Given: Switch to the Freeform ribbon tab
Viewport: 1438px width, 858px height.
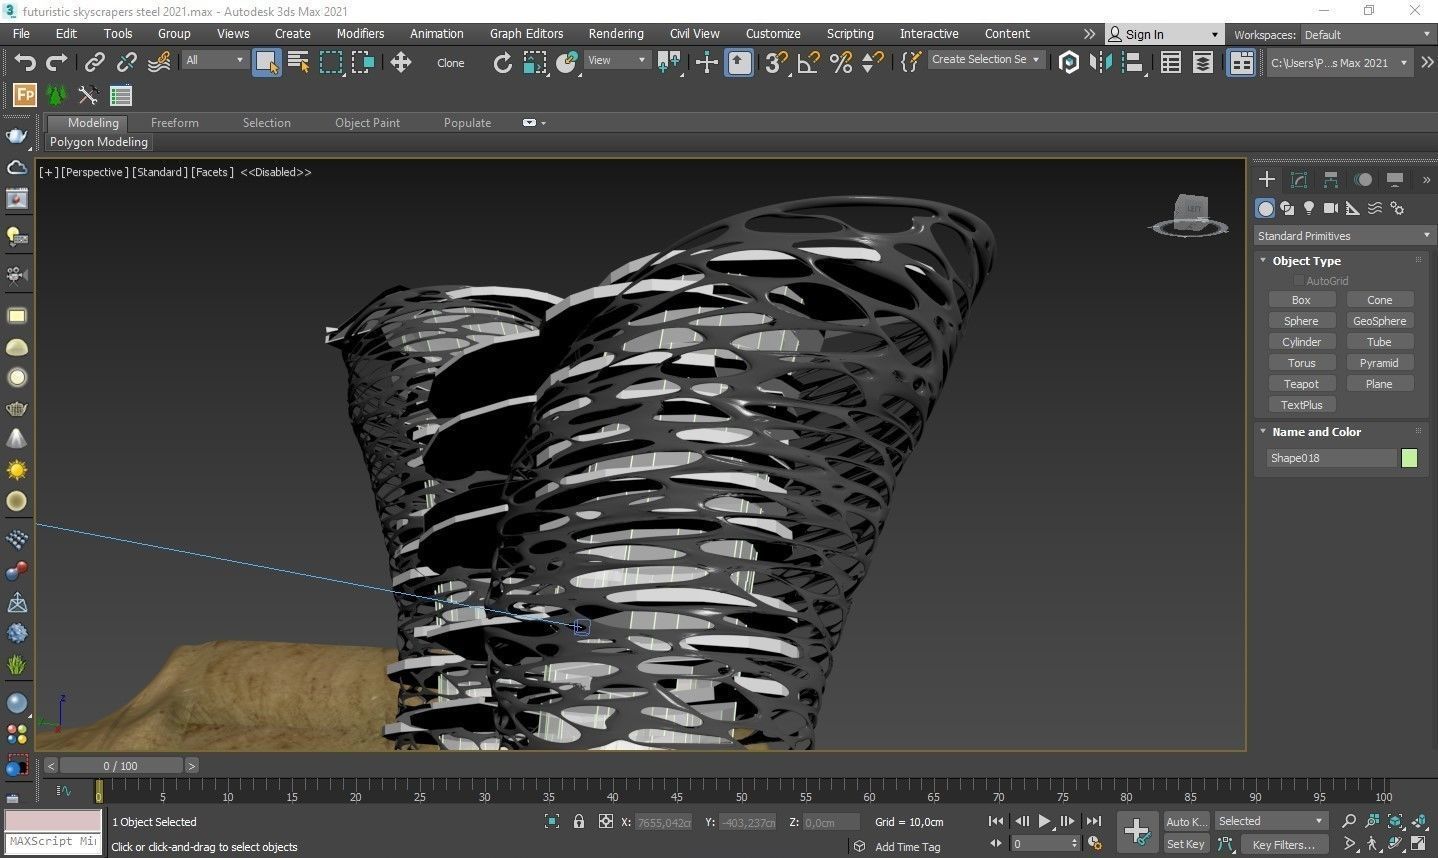Looking at the screenshot, I should (x=174, y=123).
